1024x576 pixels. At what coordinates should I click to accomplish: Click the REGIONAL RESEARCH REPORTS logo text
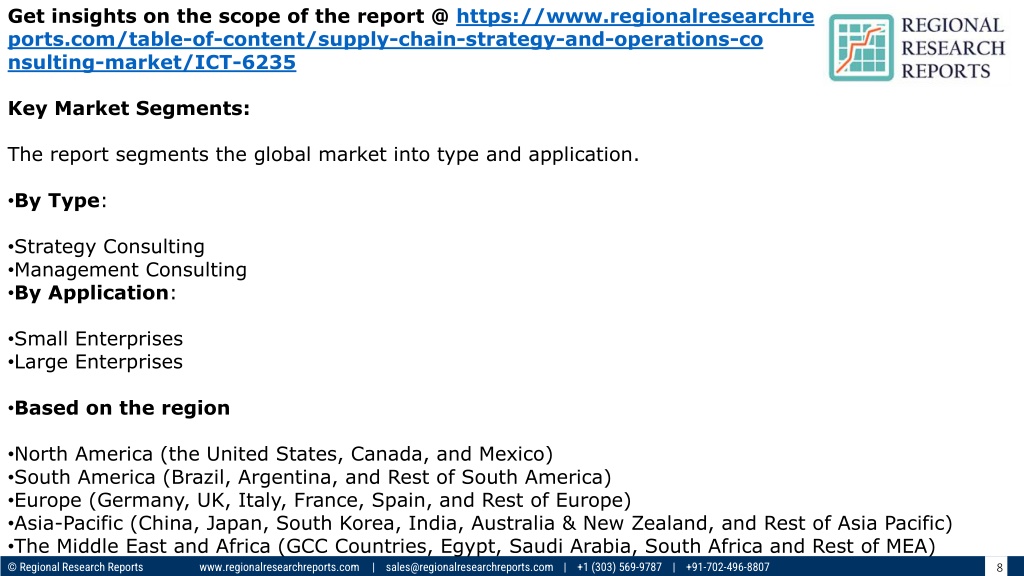pos(952,47)
